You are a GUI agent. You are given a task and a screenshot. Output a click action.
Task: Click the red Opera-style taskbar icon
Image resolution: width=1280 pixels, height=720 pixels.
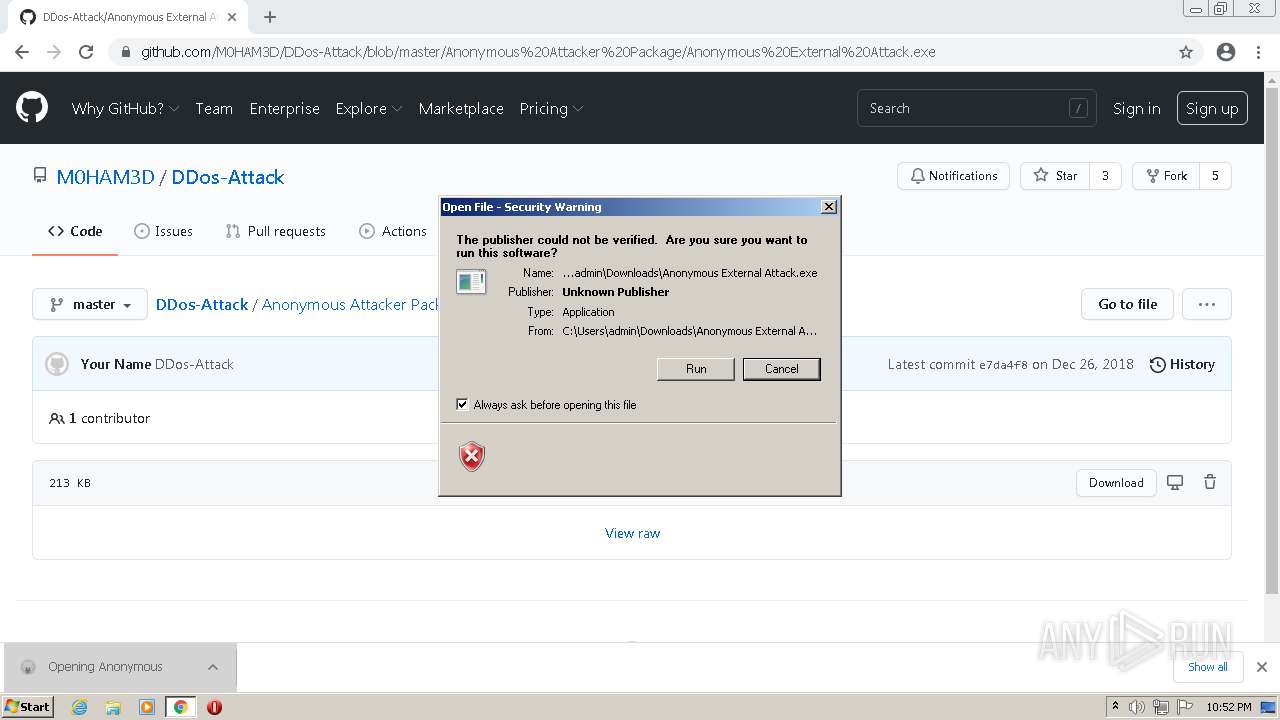(x=214, y=707)
